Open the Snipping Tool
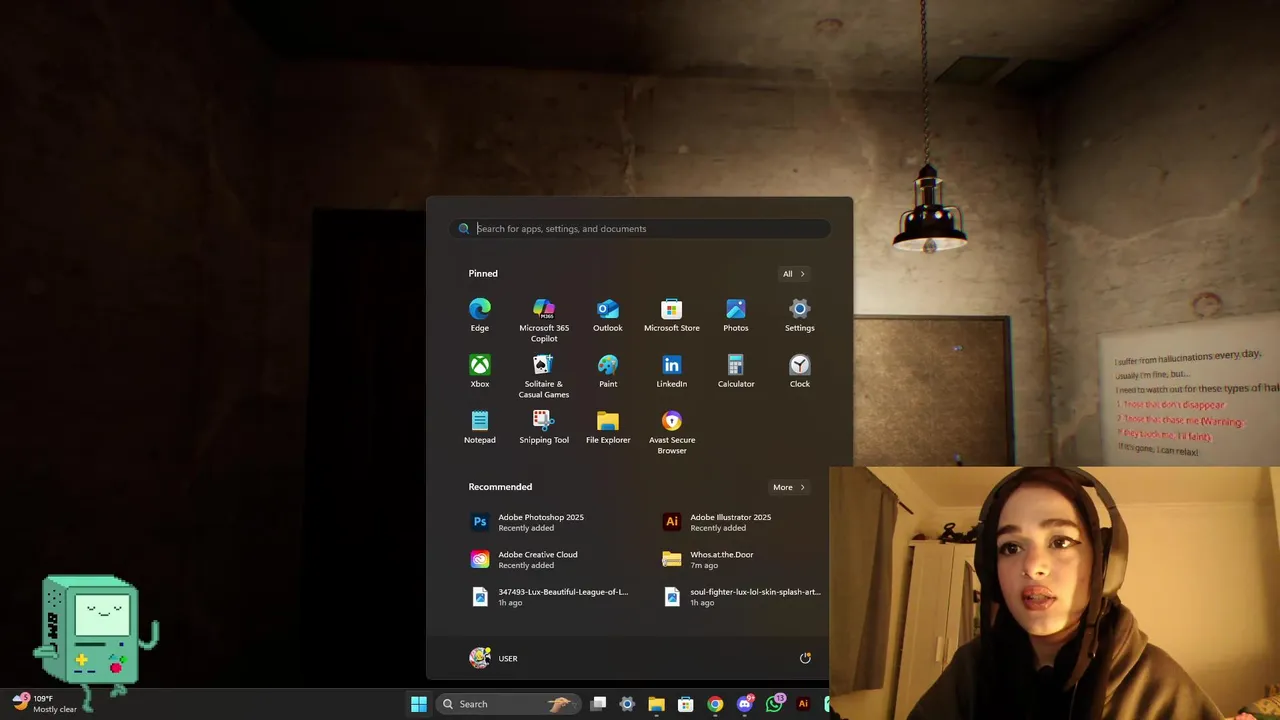Image resolution: width=1280 pixels, height=720 pixels. (x=544, y=427)
